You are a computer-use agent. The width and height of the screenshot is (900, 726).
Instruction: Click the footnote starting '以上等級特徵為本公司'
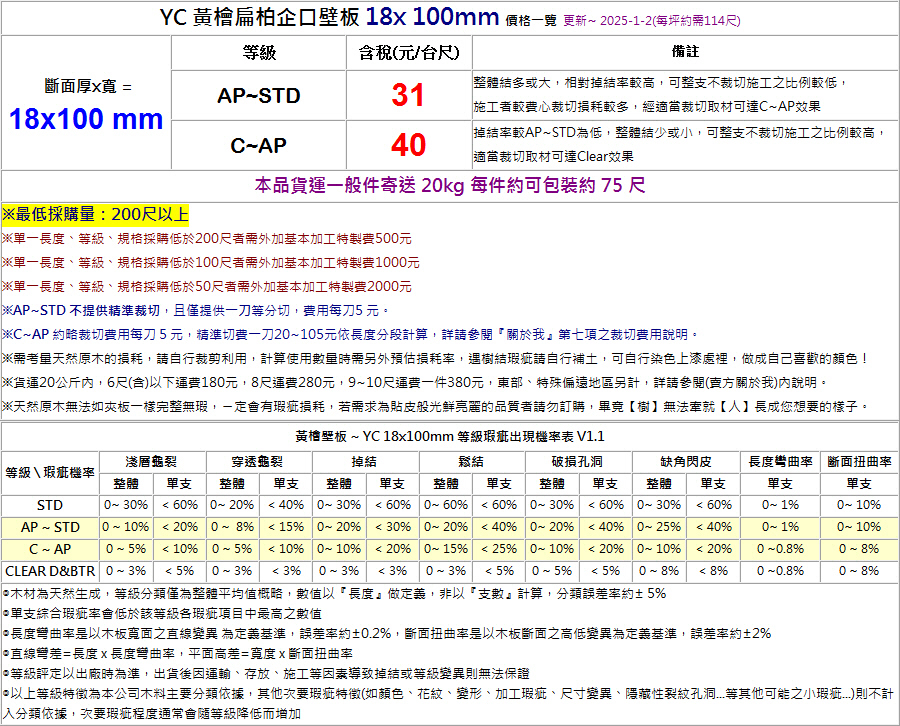[x=448, y=704]
